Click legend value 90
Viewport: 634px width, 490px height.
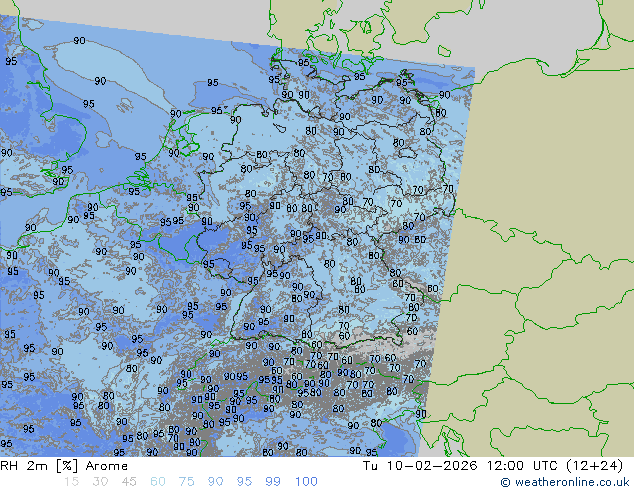pos(216,482)
